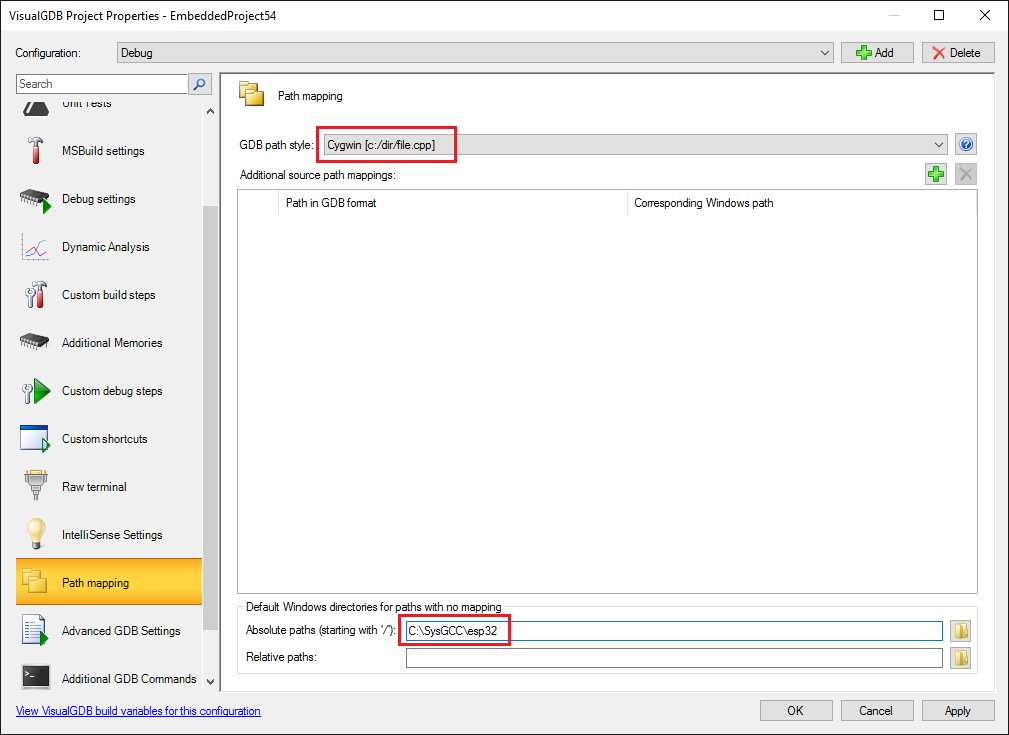Viewport: 1009px width, 735px height.
Task: Open Advanced GDB Settings page
Action: (x=109, y=631)
